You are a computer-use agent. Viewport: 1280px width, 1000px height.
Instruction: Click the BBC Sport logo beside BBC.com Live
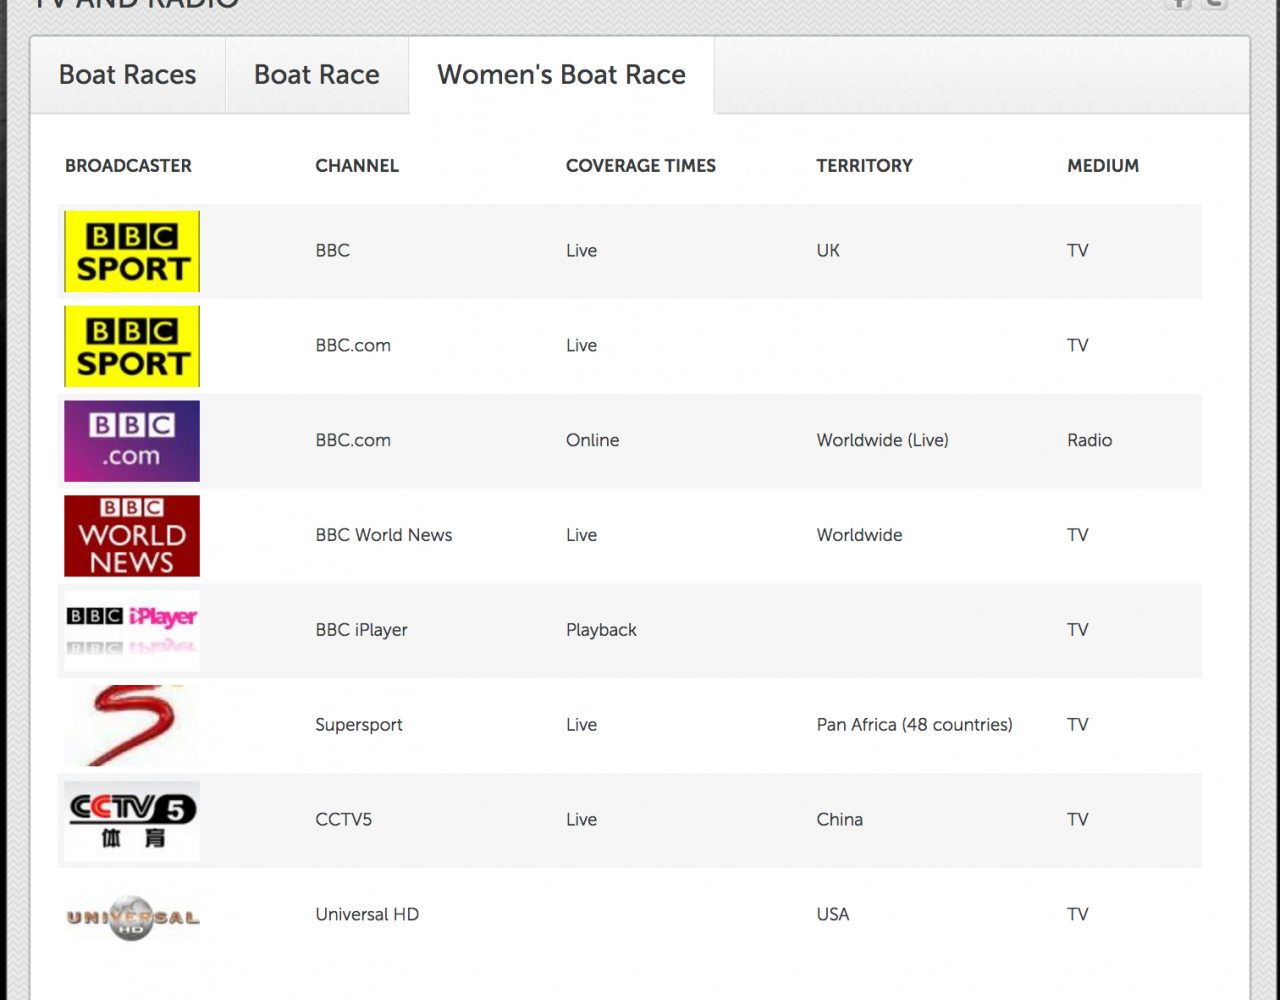tap(132, 346)
